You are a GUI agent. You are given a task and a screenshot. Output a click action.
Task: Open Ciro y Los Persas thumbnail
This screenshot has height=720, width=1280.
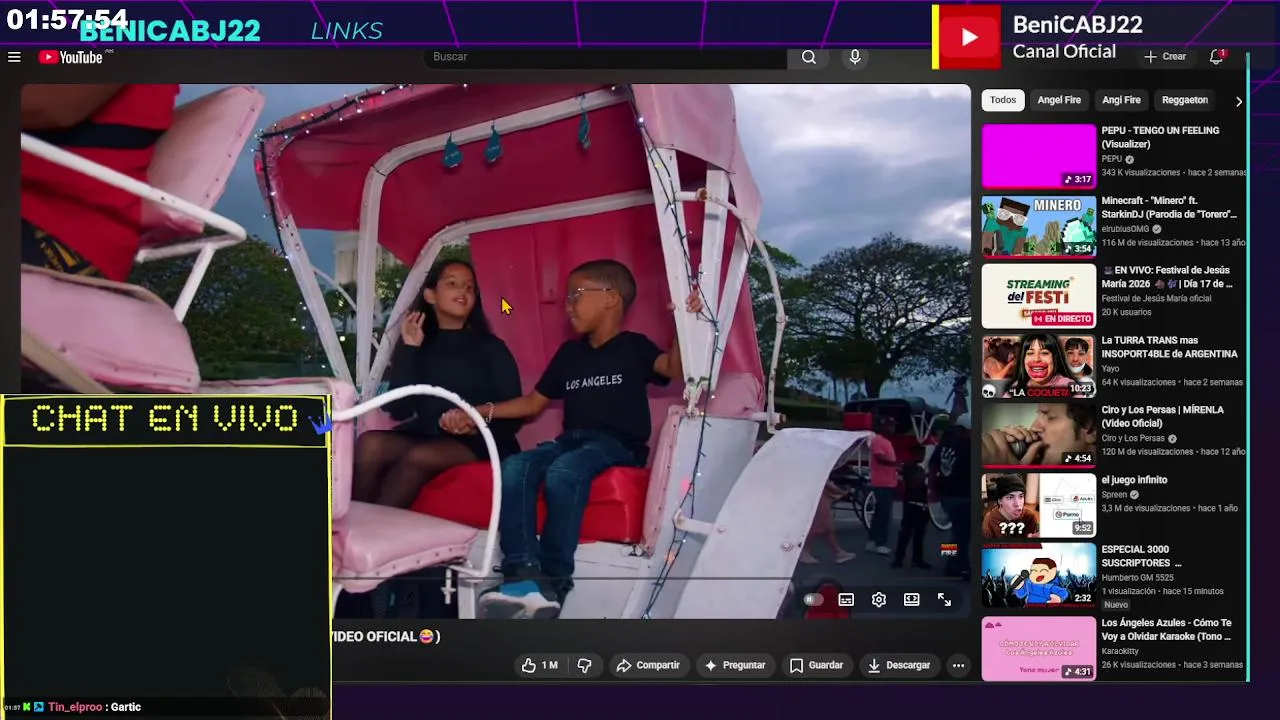coord(1039,436)
